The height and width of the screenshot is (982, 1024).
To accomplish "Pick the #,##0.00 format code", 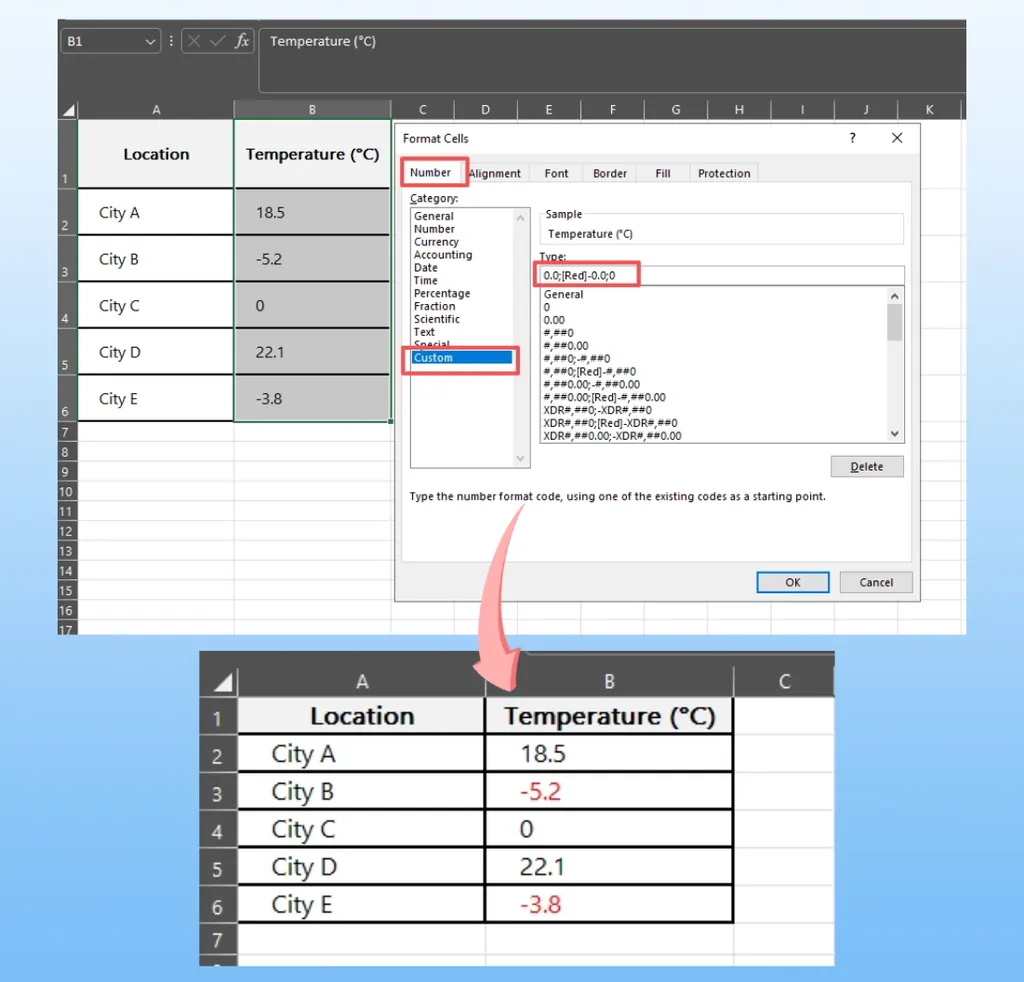I will point(566,345).
